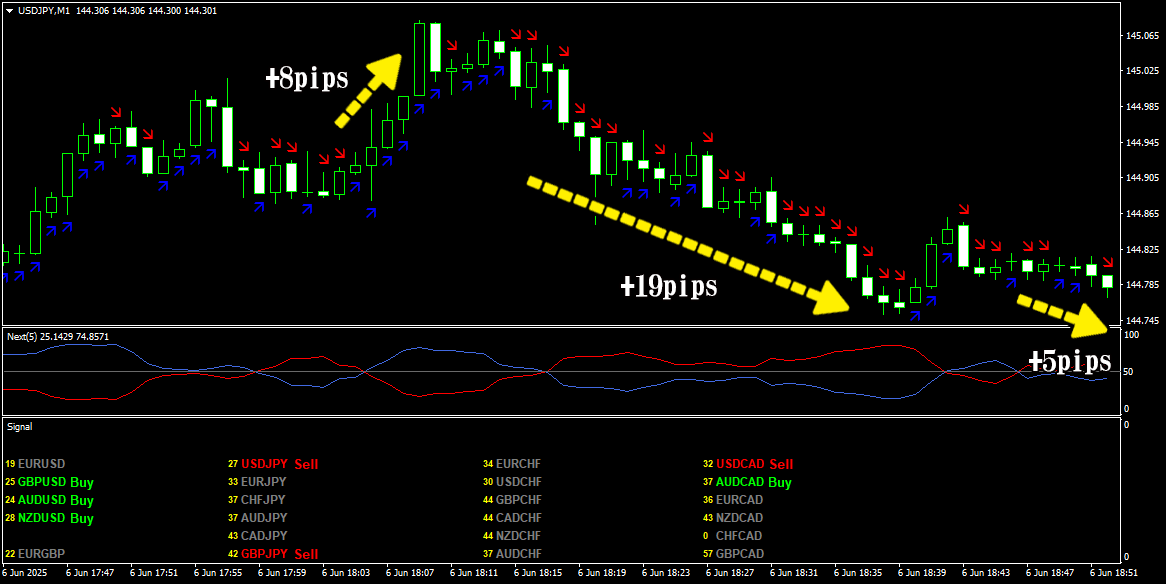Click the 6 Jun 18:51 time label

point(1114,574)
